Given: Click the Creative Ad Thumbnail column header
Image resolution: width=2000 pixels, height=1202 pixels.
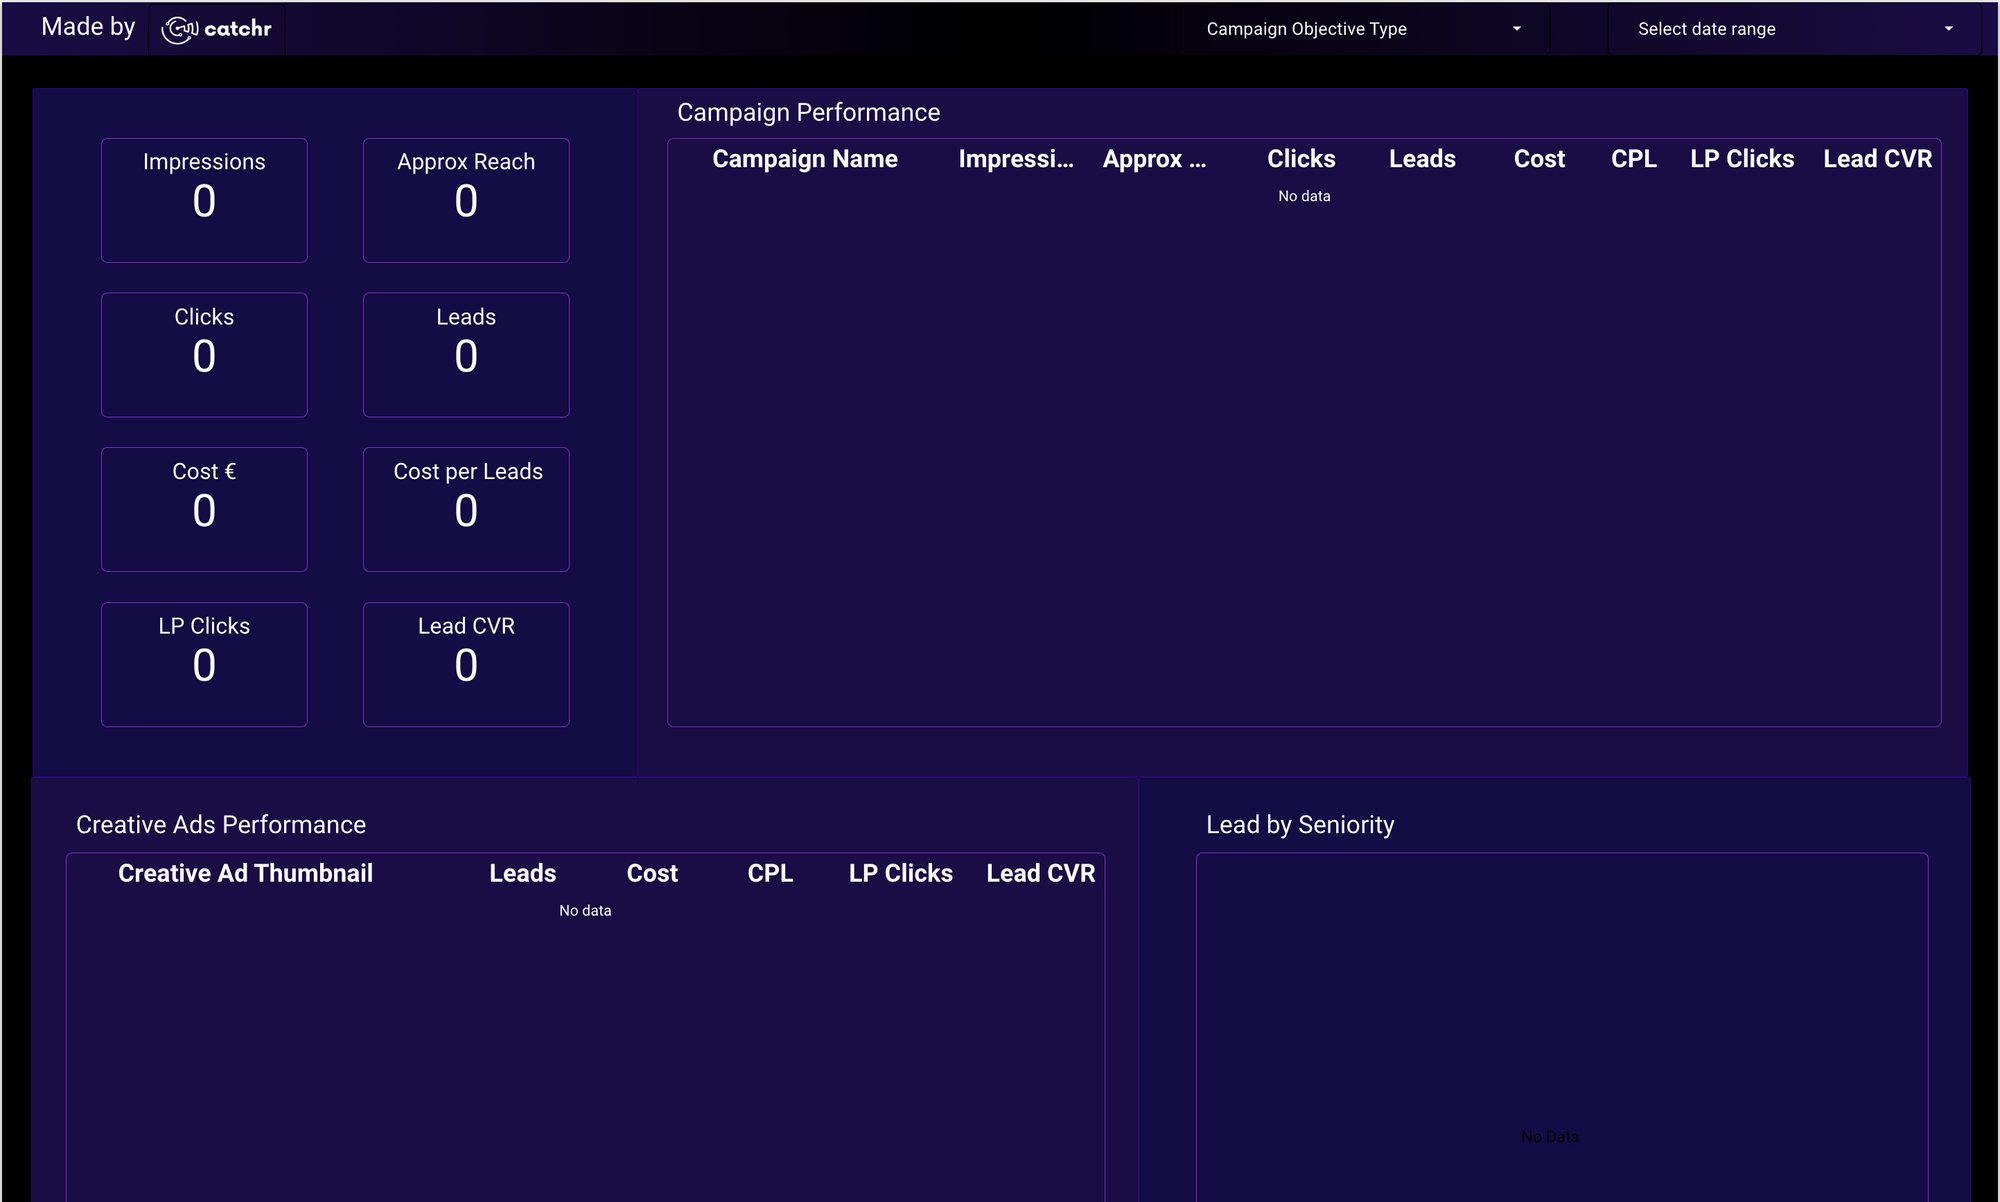Looking at the screenshot, I should [x=245, y=873].
